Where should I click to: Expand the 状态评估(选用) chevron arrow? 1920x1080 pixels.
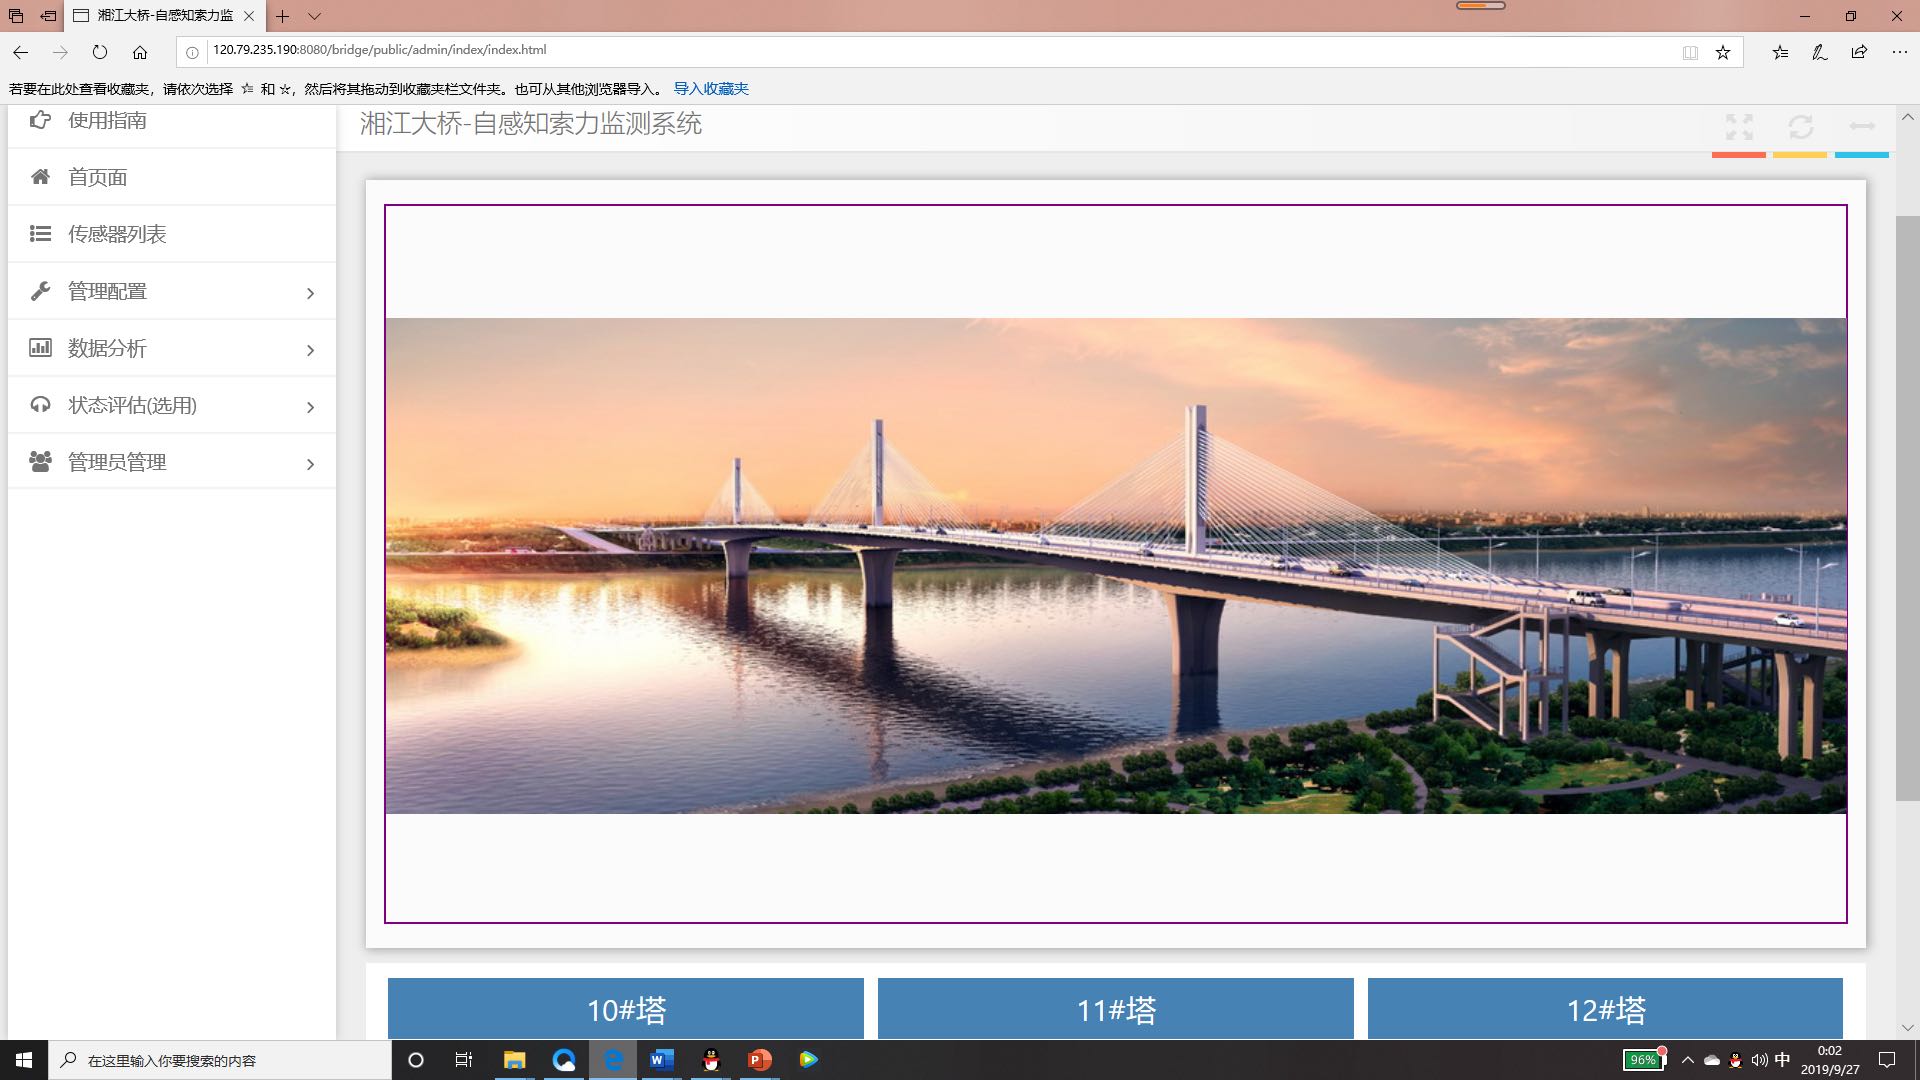coord(310,407)
